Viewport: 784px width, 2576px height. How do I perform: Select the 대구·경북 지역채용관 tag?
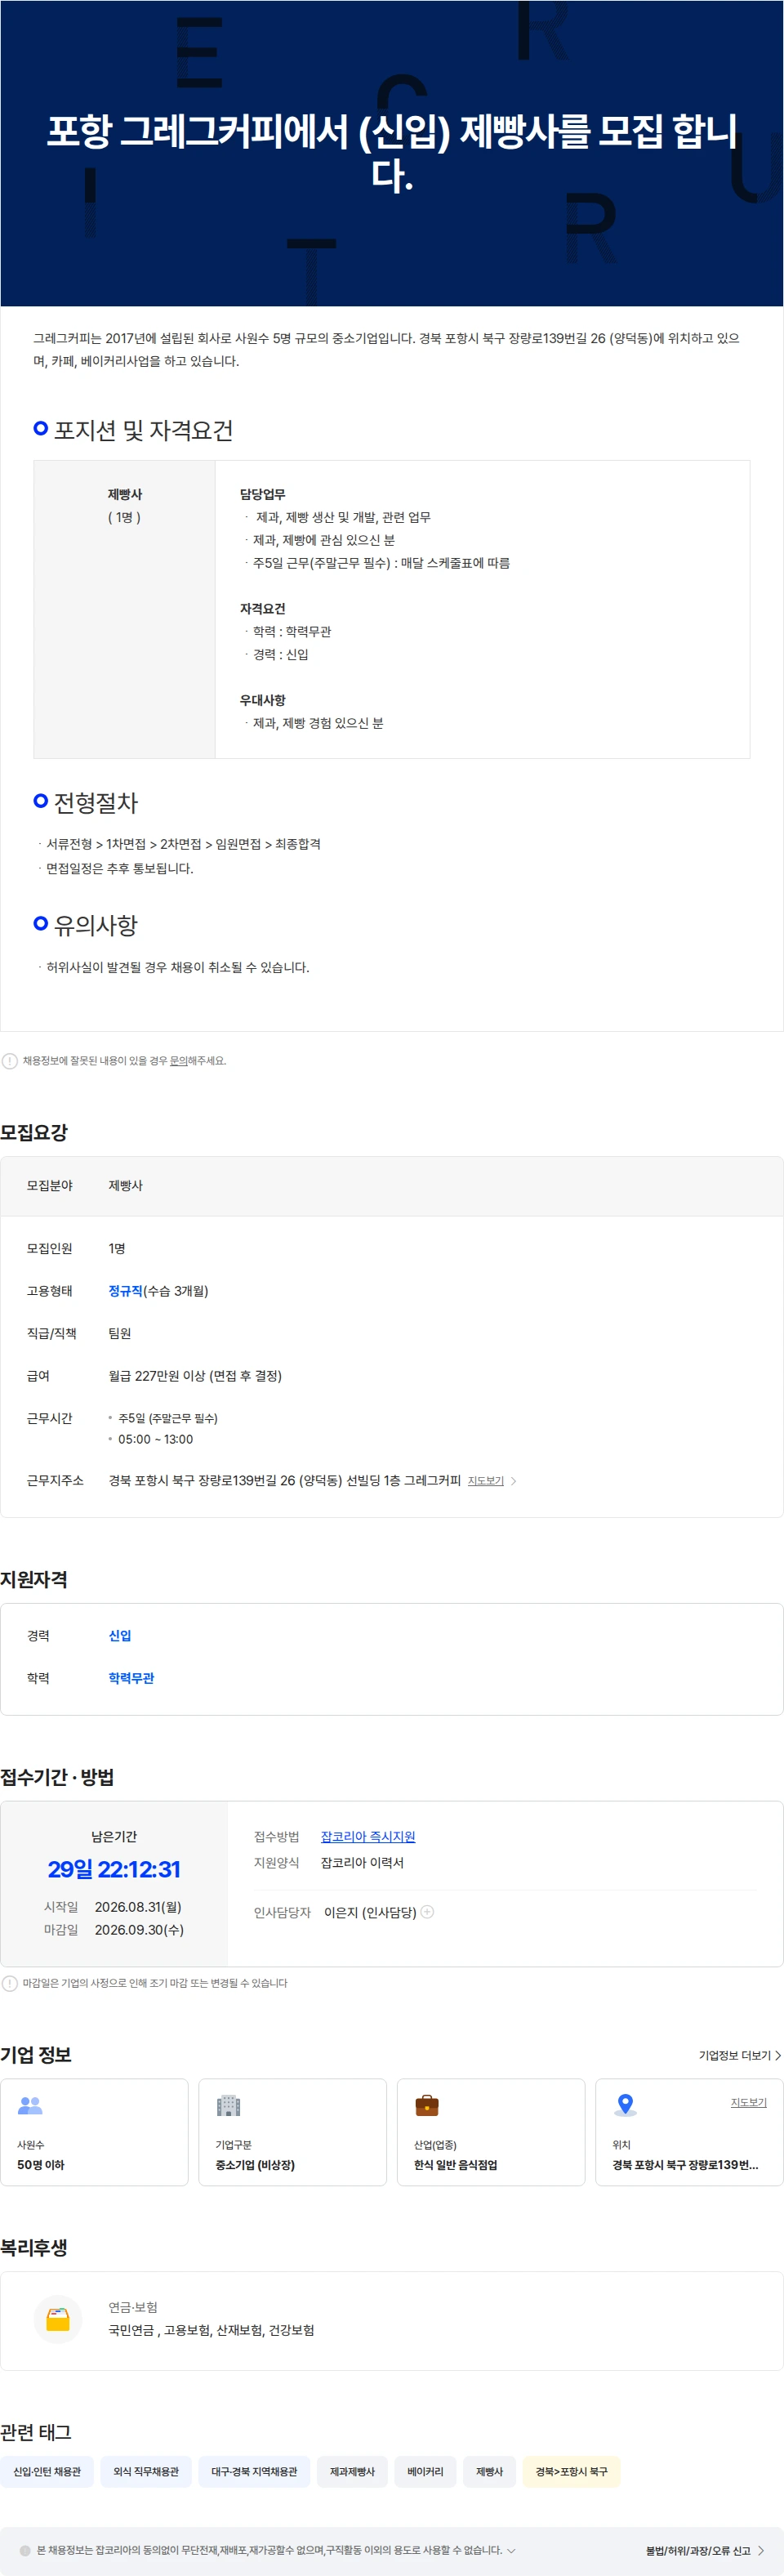coord(254,2471)
